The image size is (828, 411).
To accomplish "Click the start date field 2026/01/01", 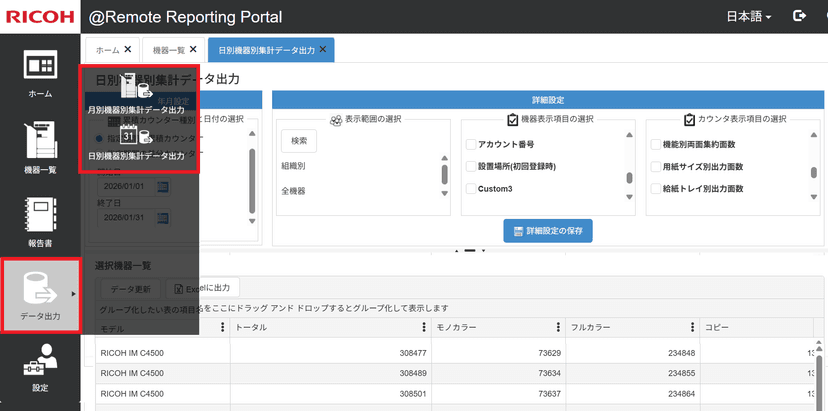I will tap(126, 186).
